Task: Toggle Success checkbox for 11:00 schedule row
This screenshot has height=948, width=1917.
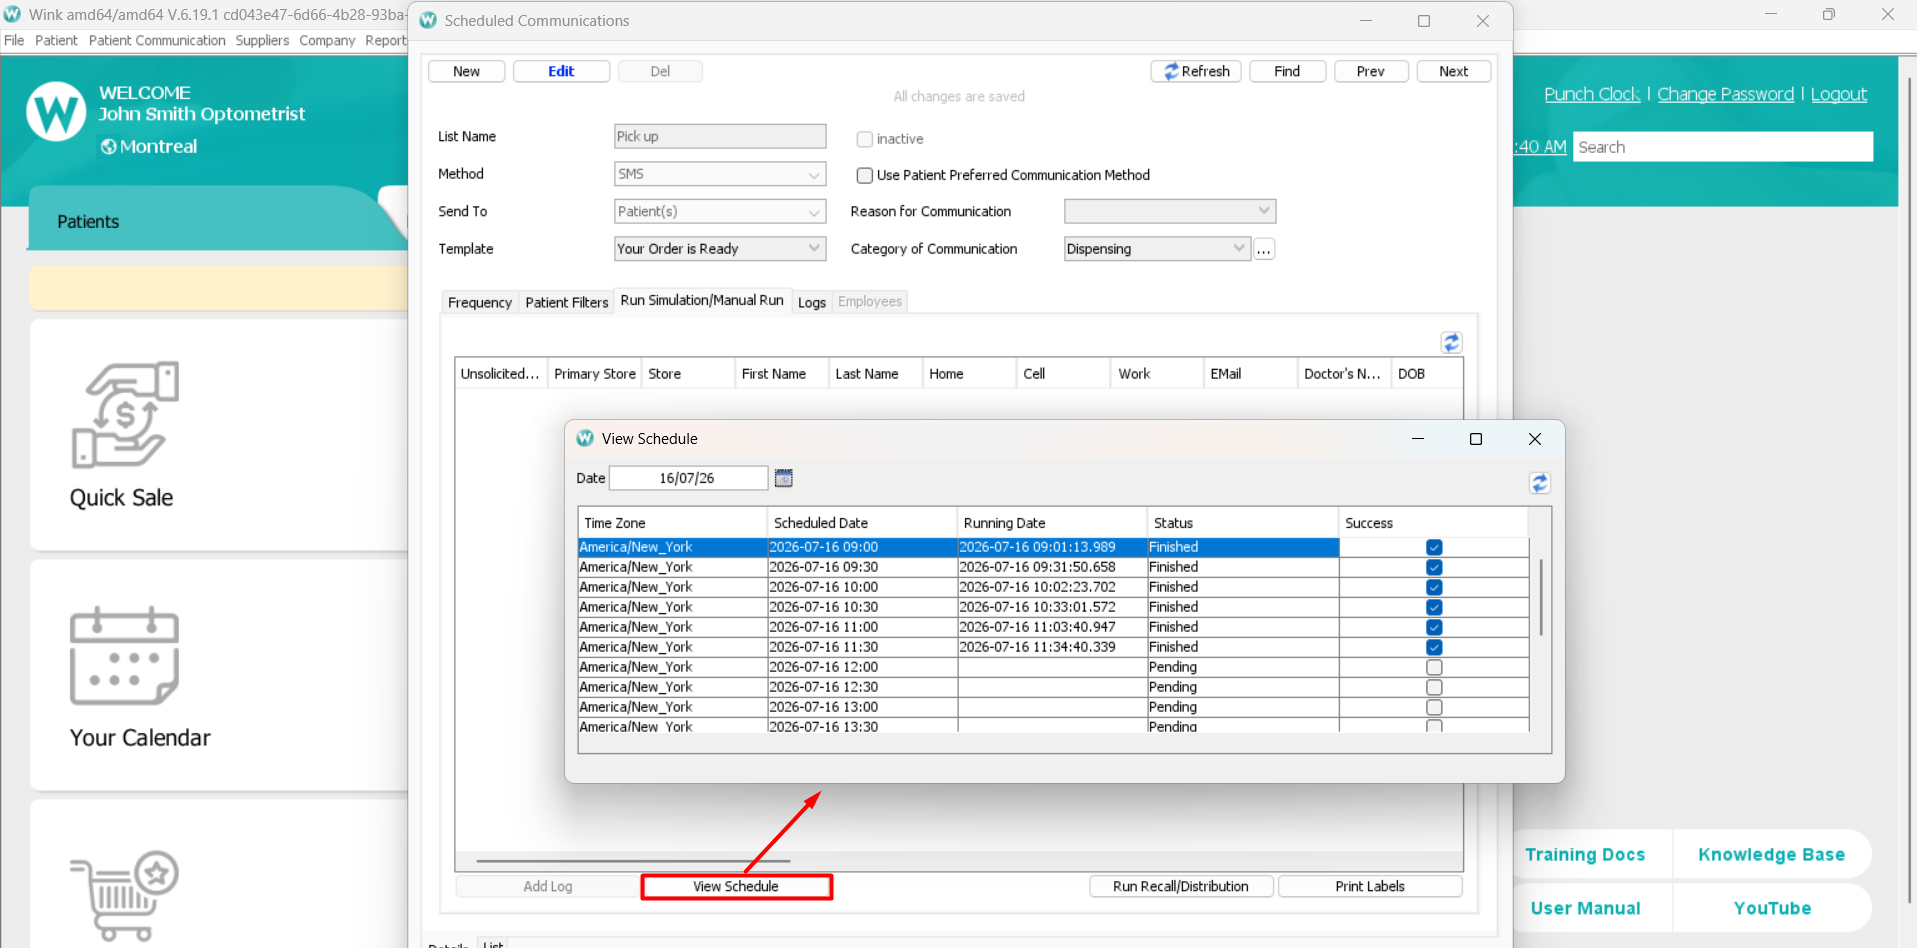Action: click(1434, 627)
